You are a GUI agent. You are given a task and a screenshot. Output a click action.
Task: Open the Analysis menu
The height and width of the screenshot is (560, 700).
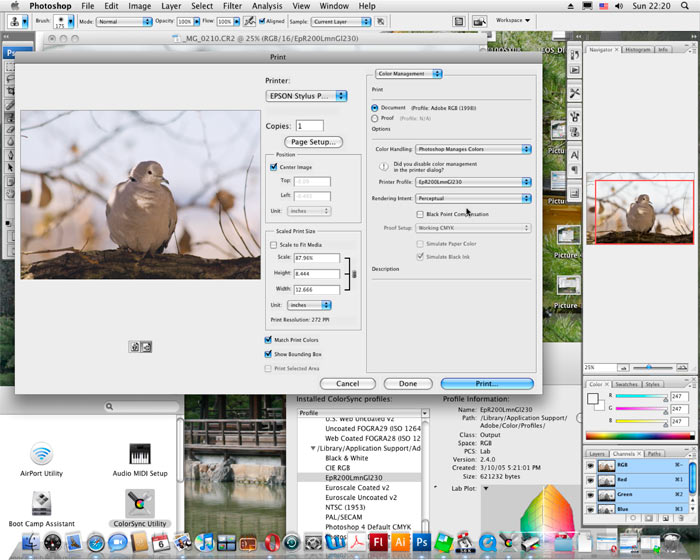[267, 6]
